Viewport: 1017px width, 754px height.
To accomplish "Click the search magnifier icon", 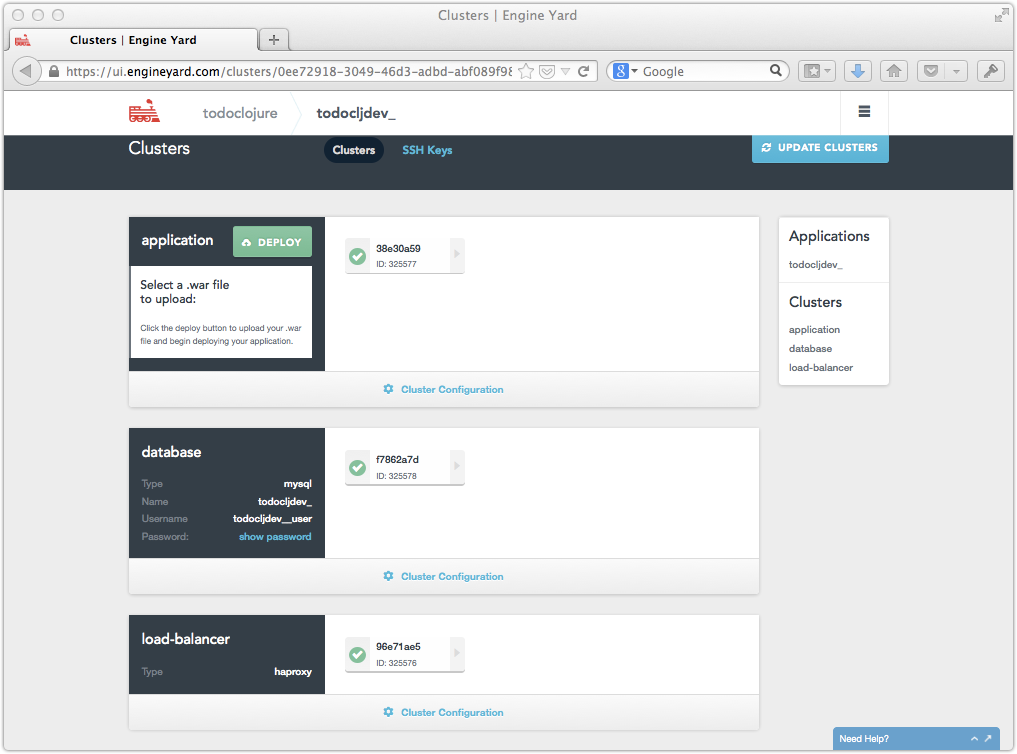I will (x=776, y=70).
